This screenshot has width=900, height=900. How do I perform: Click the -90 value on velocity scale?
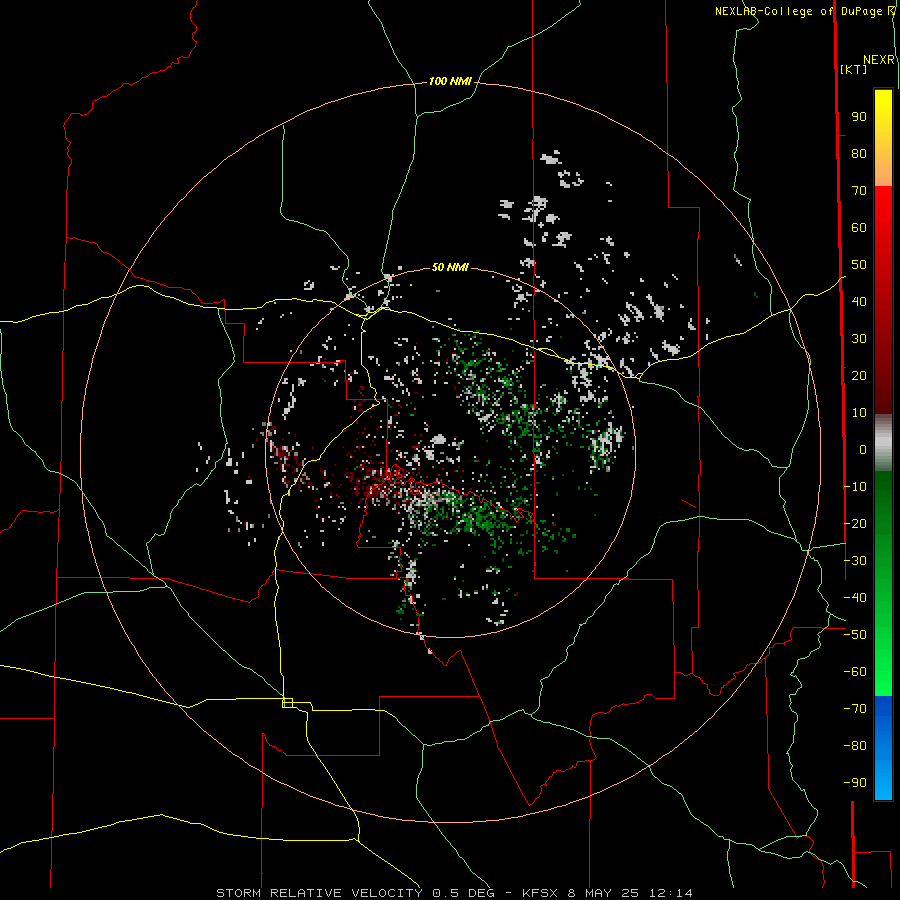click(x=855, y=782)
